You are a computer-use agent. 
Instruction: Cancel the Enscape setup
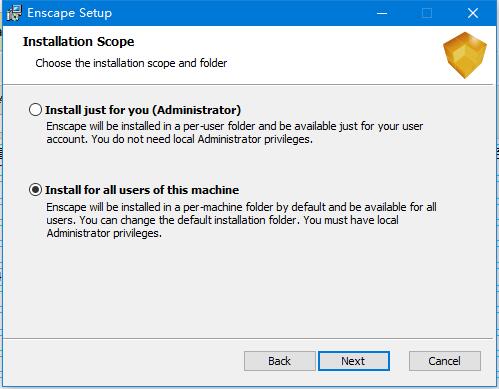coord(445,361)
